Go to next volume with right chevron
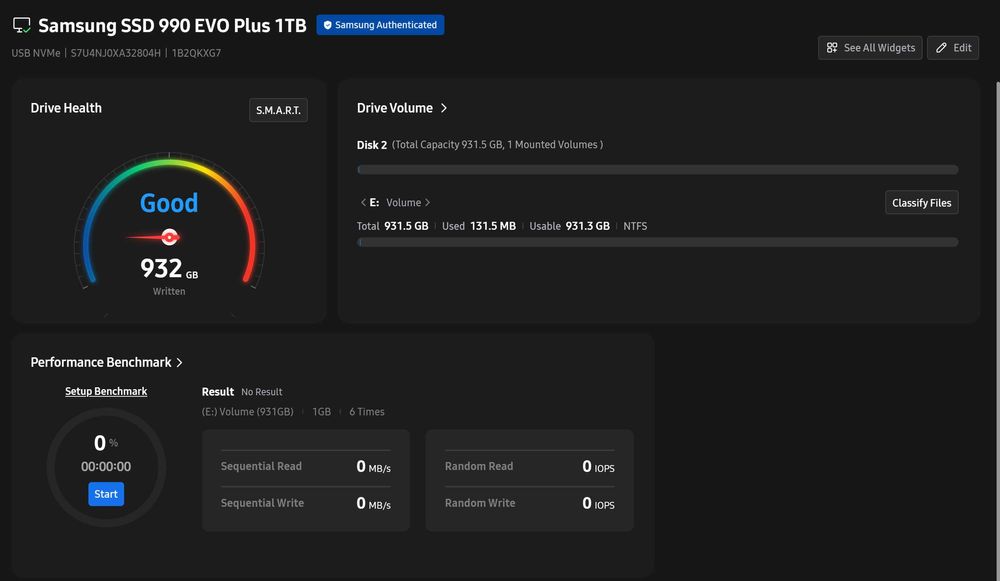This screenshot has width=1000, height=581. point(427,202)
